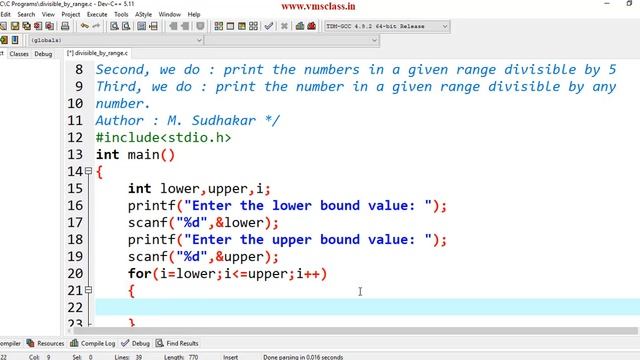Image resolution: width=640 pixels, height=360 pixels.
Task: Click the Print toolbar icon
Action: [65, 26]
